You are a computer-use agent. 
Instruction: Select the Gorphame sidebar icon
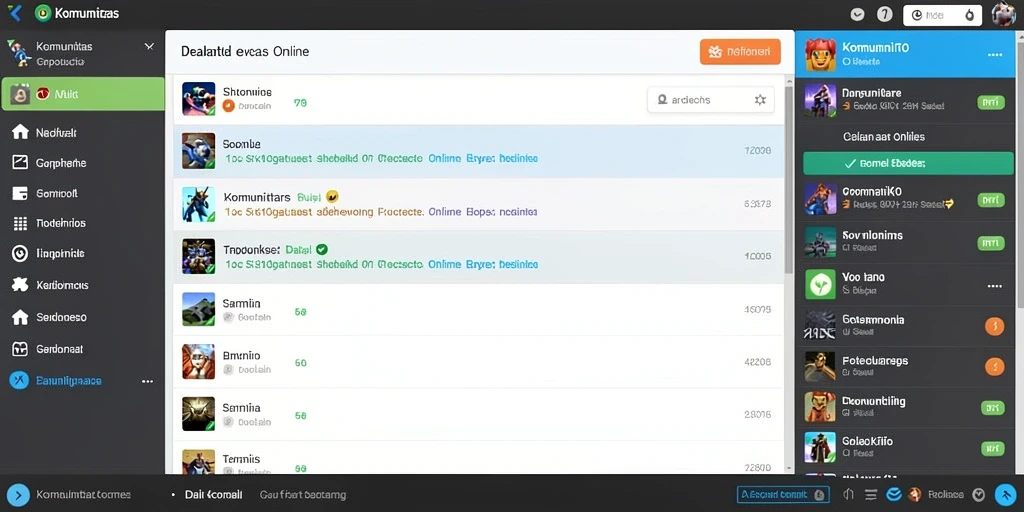20,163
